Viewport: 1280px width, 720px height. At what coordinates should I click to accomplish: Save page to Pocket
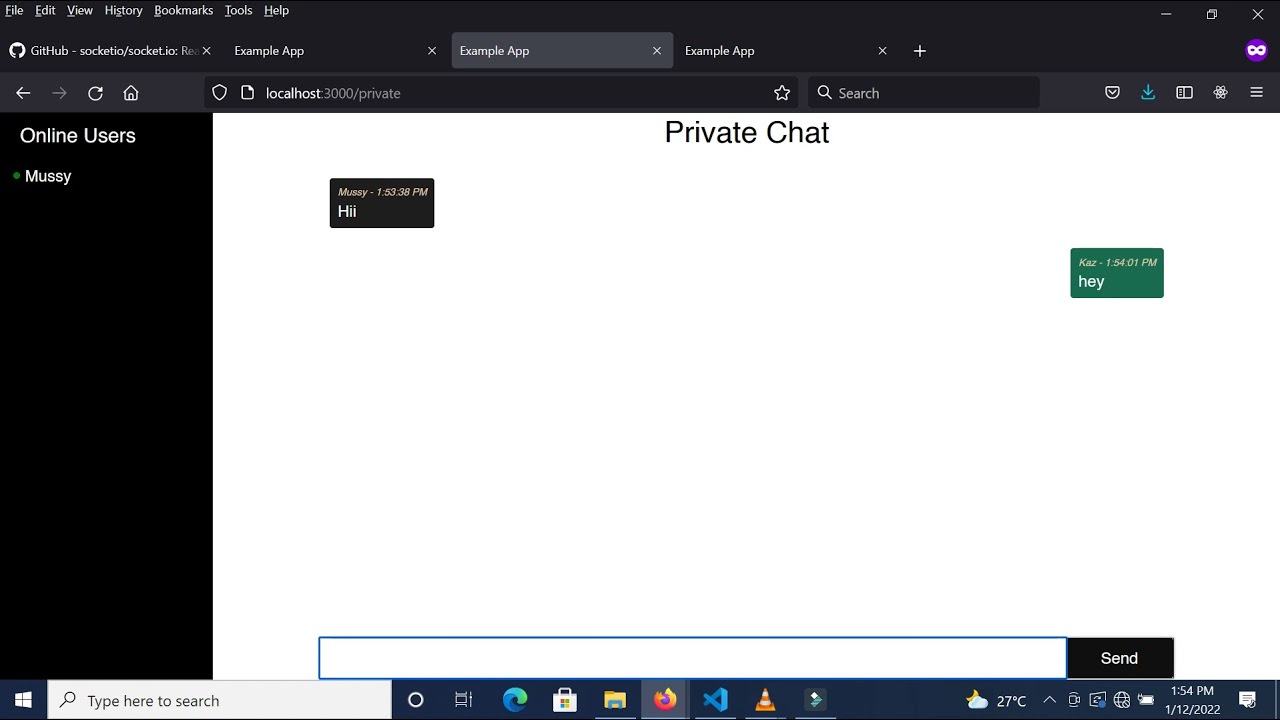(1112, 93)
